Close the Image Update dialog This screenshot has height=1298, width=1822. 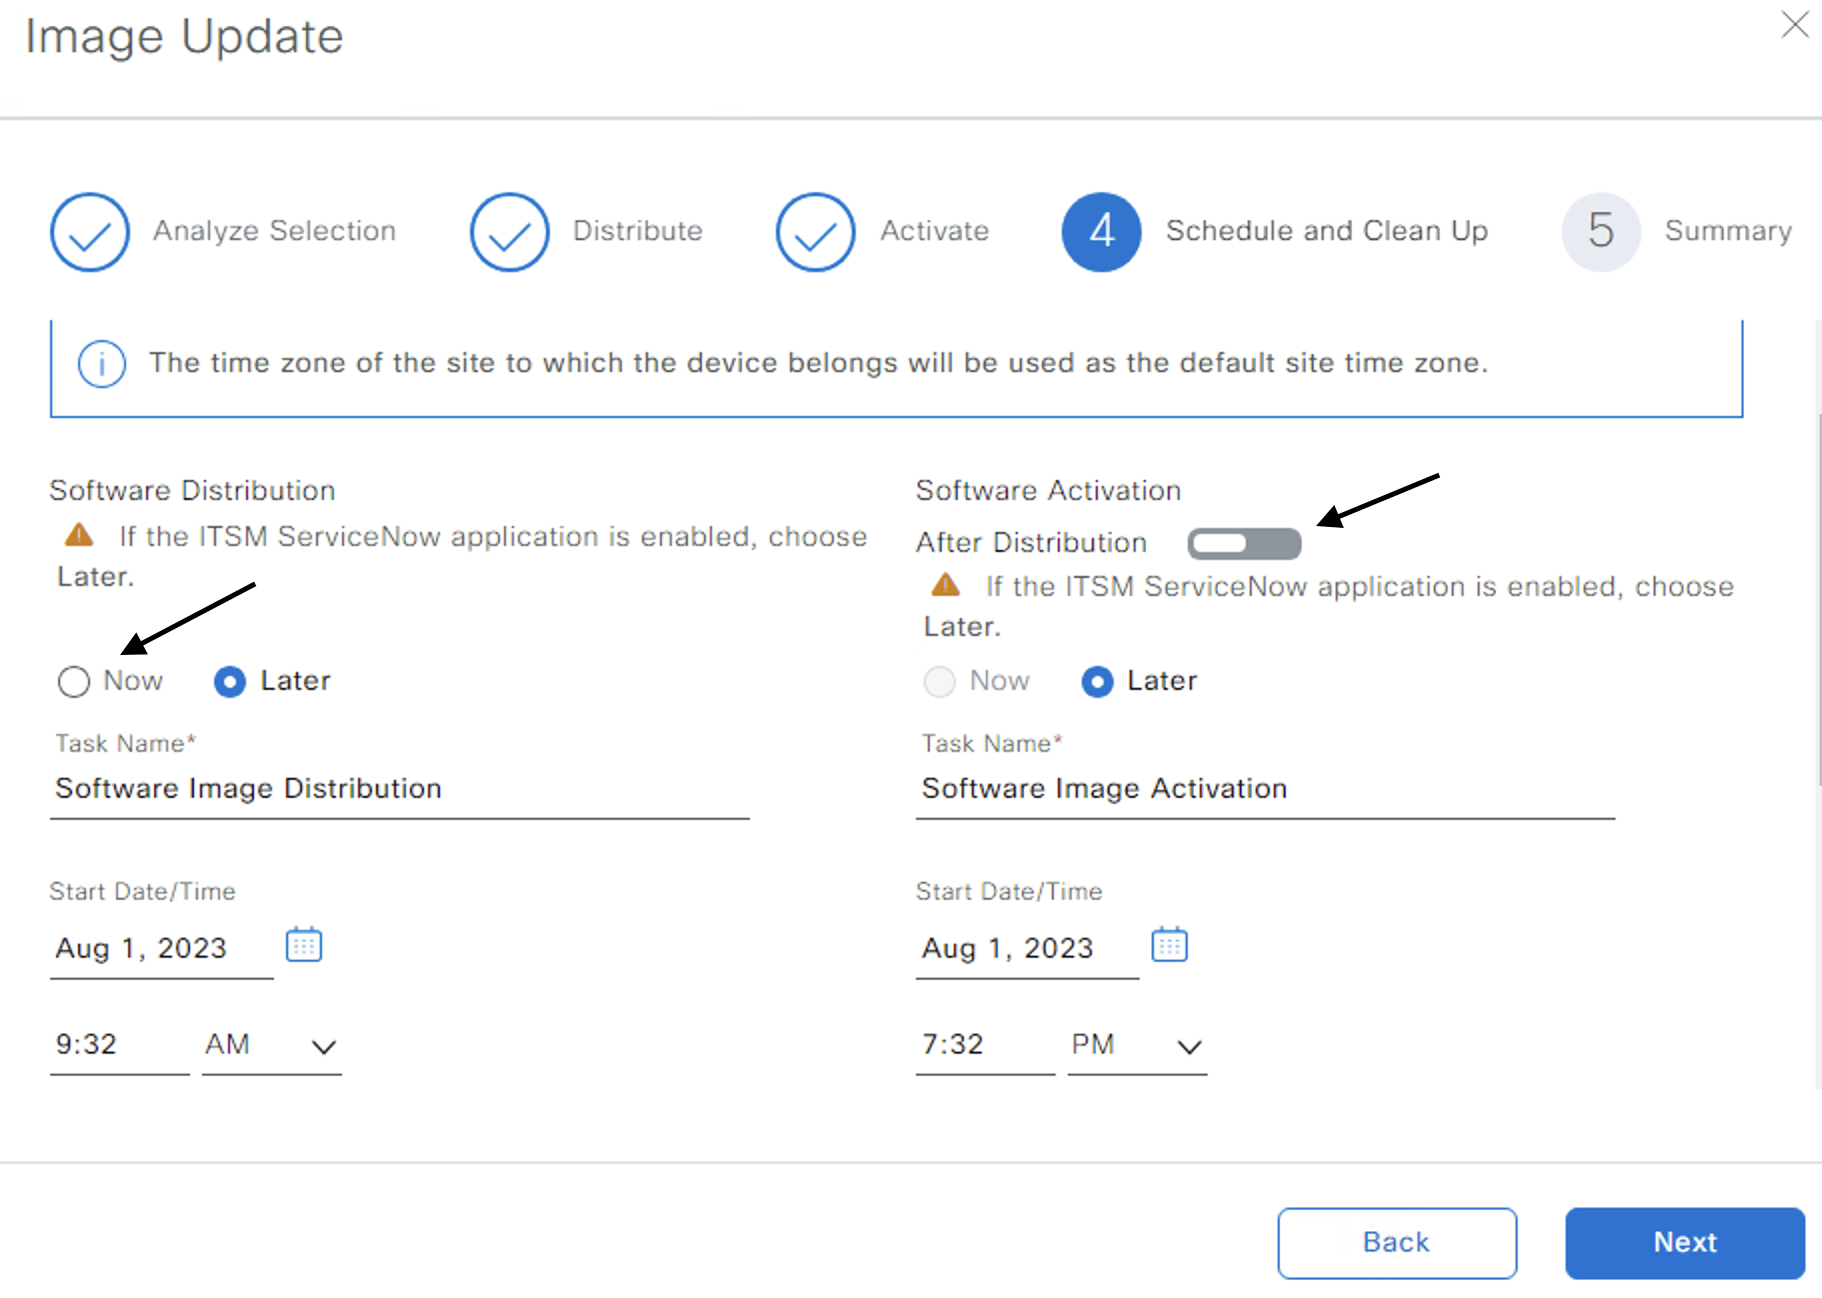click(1795, 25)
